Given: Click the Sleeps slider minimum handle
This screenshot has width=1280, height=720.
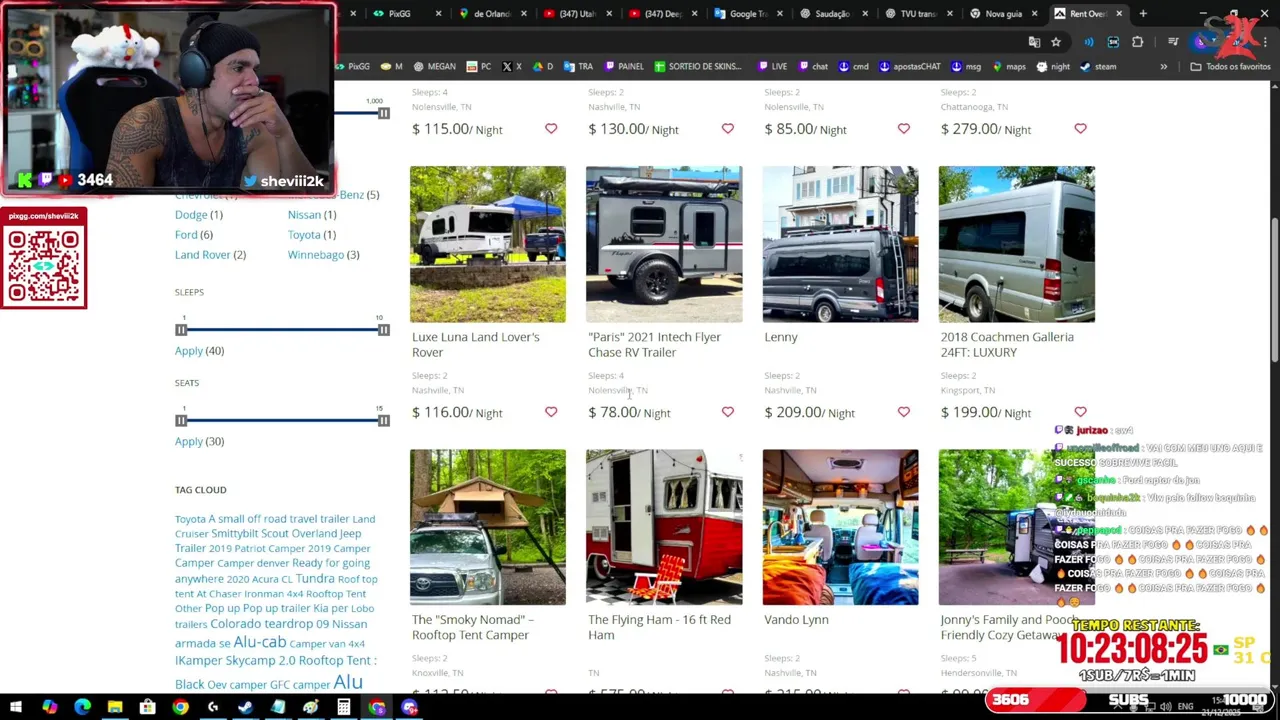Looking at the screenshot, I should pyautogui.click(x=181, y=329).
